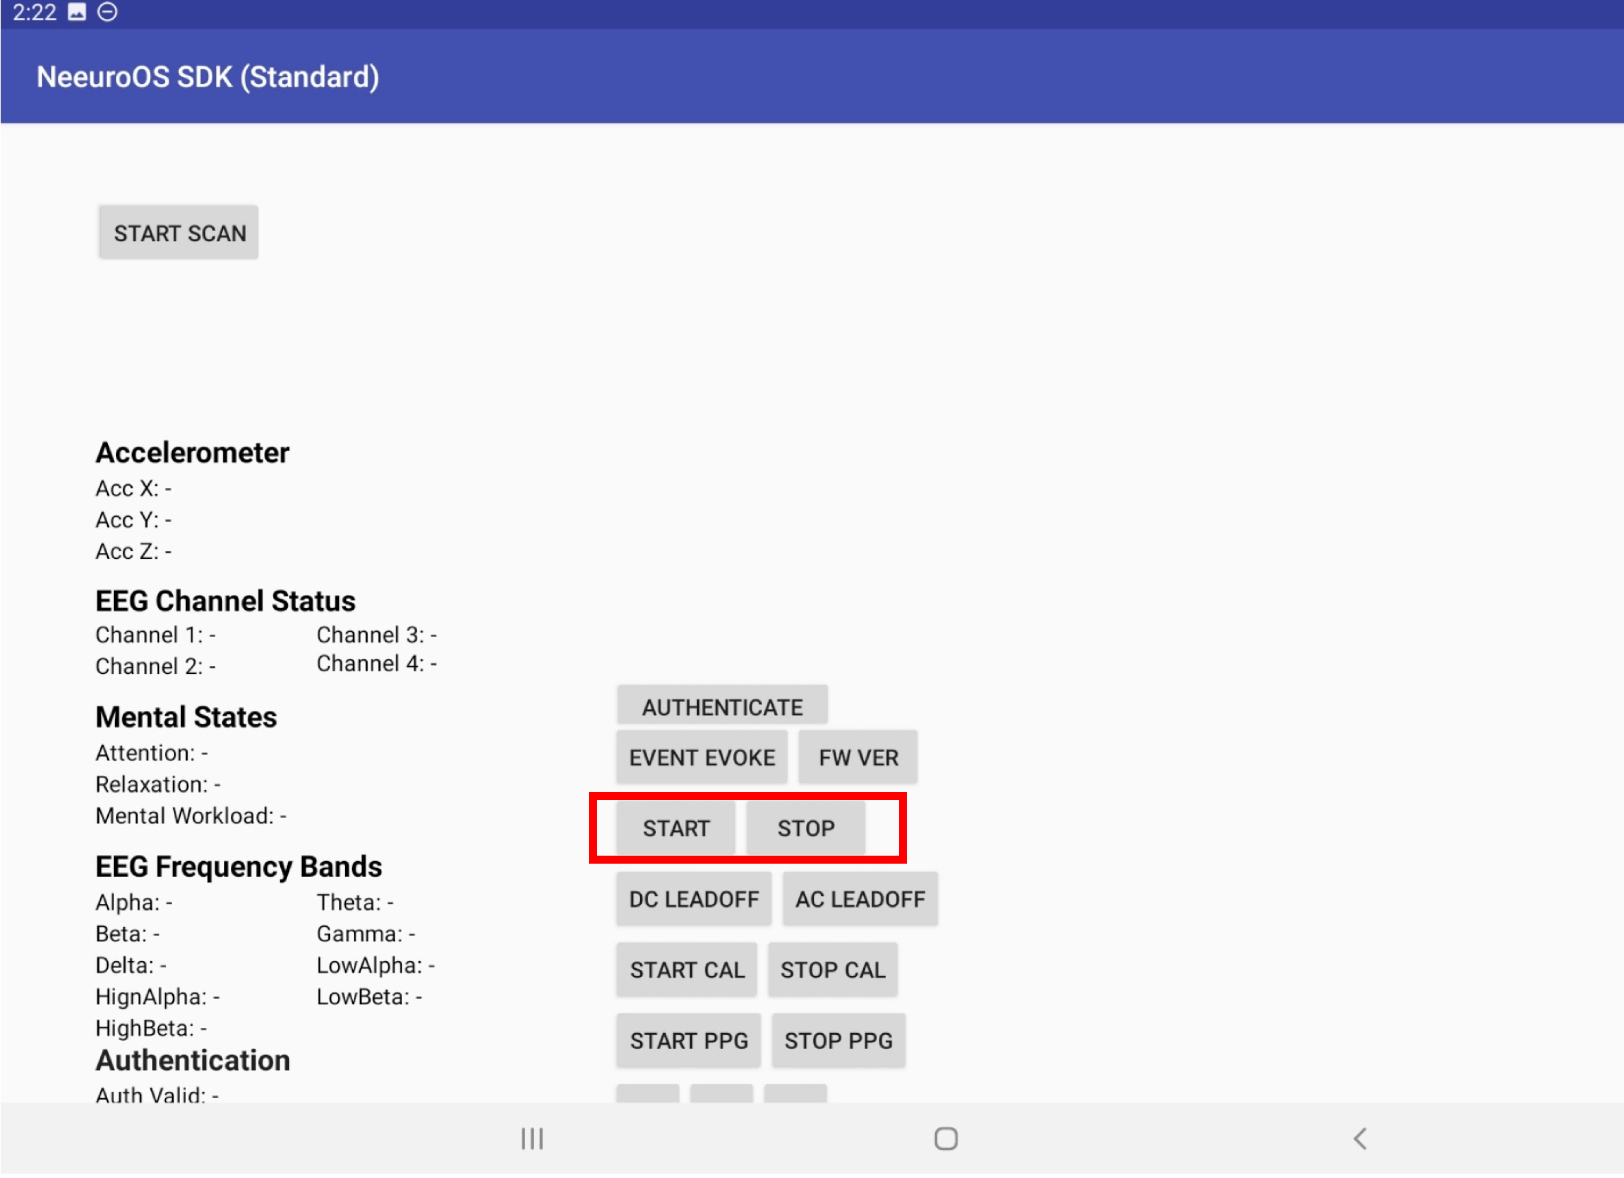This screenshot has width=1624, height=1178.
Task: Tap the Do Not Disturb status bar icon
Action: tap(108, 12)
